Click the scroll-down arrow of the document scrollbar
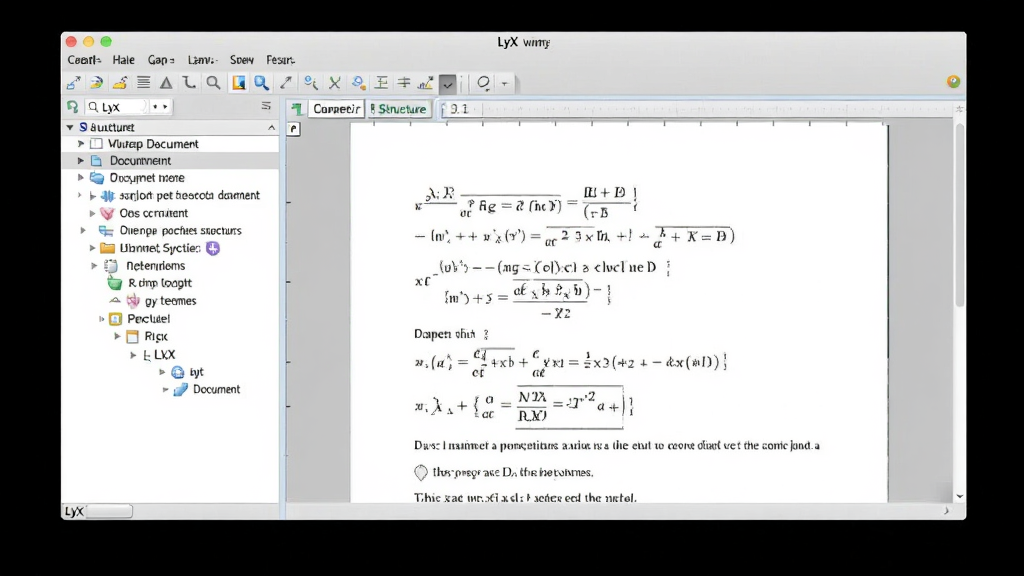1024x576 pixels. pos(959,496)
